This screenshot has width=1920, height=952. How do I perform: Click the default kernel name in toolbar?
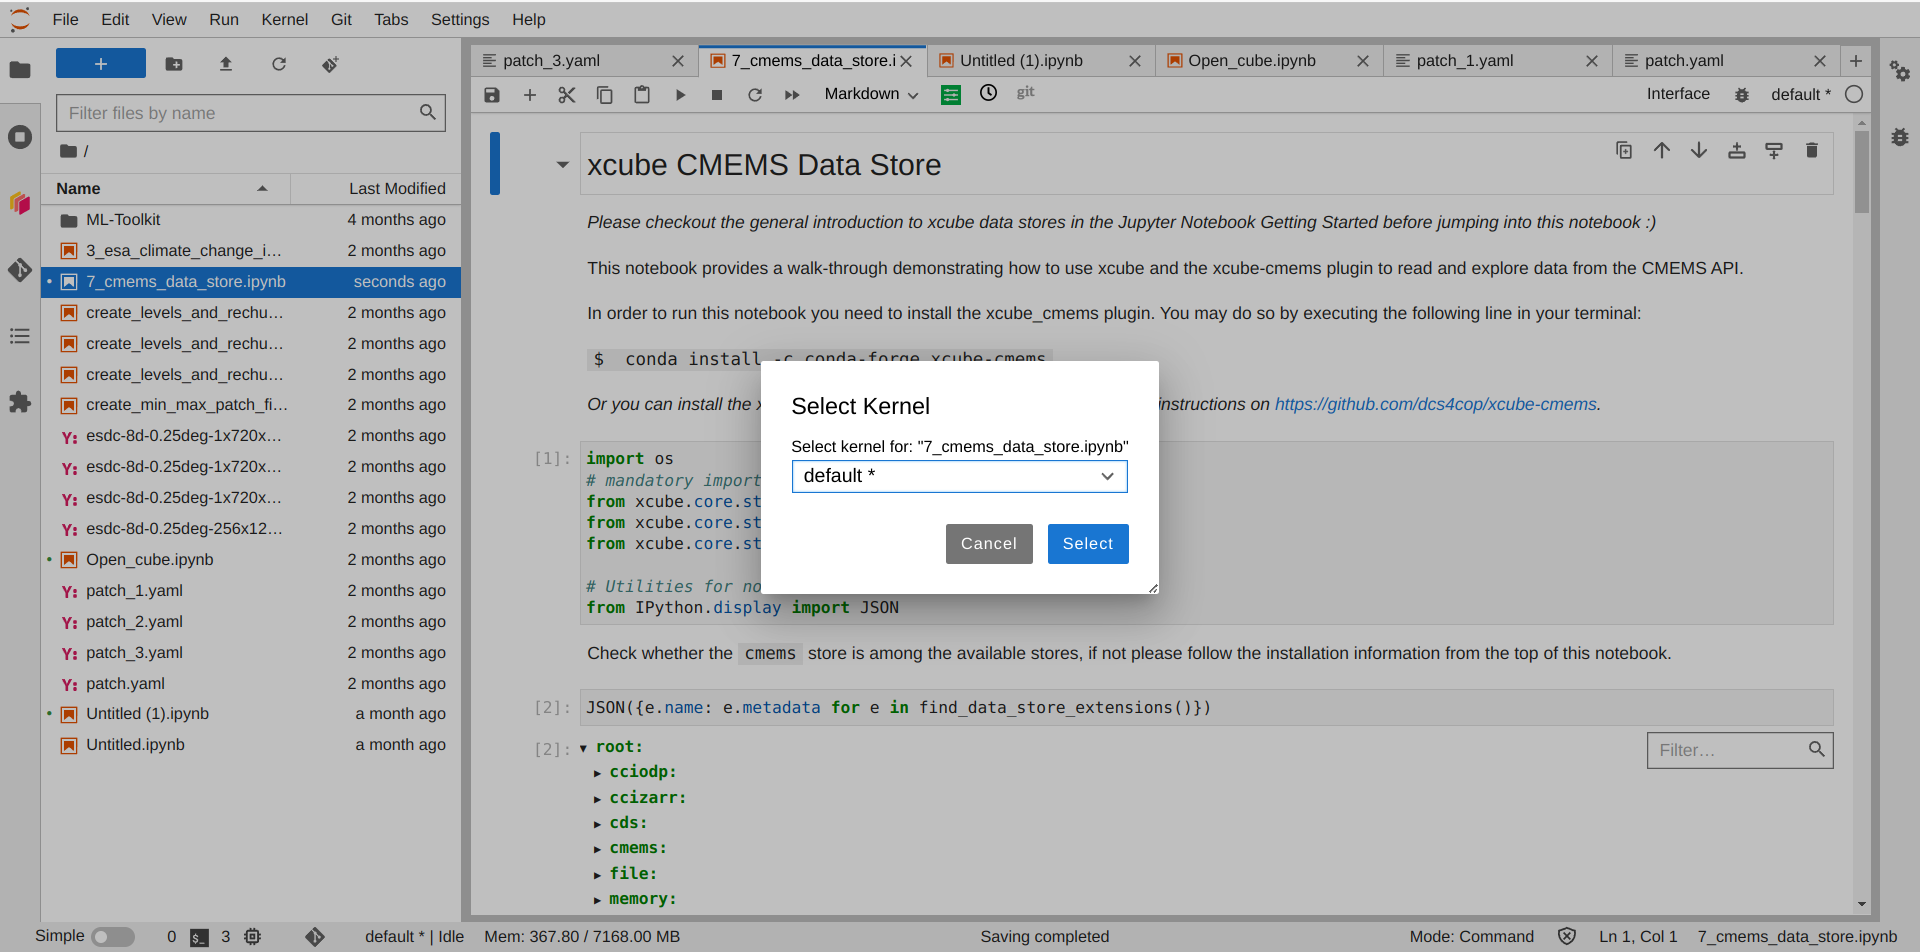[x=1800, y=94]
